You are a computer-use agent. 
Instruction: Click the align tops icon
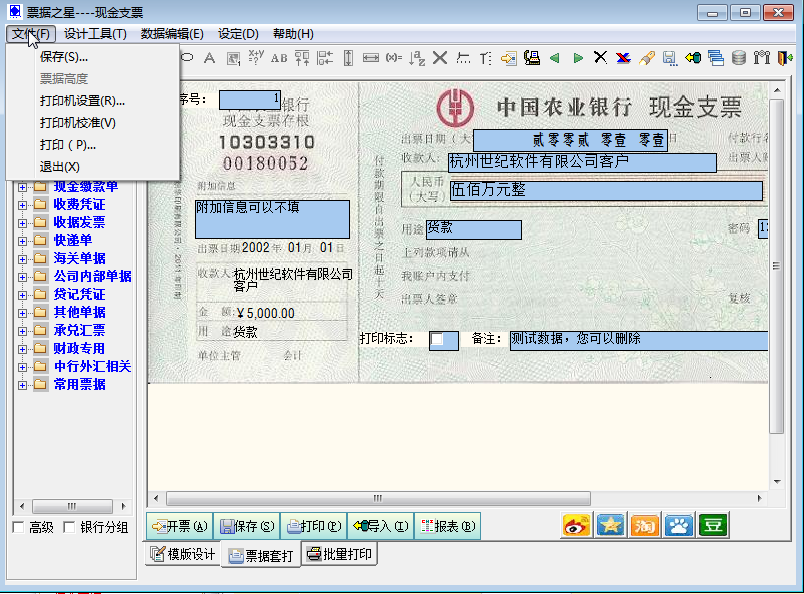click(x=302, y=58)
